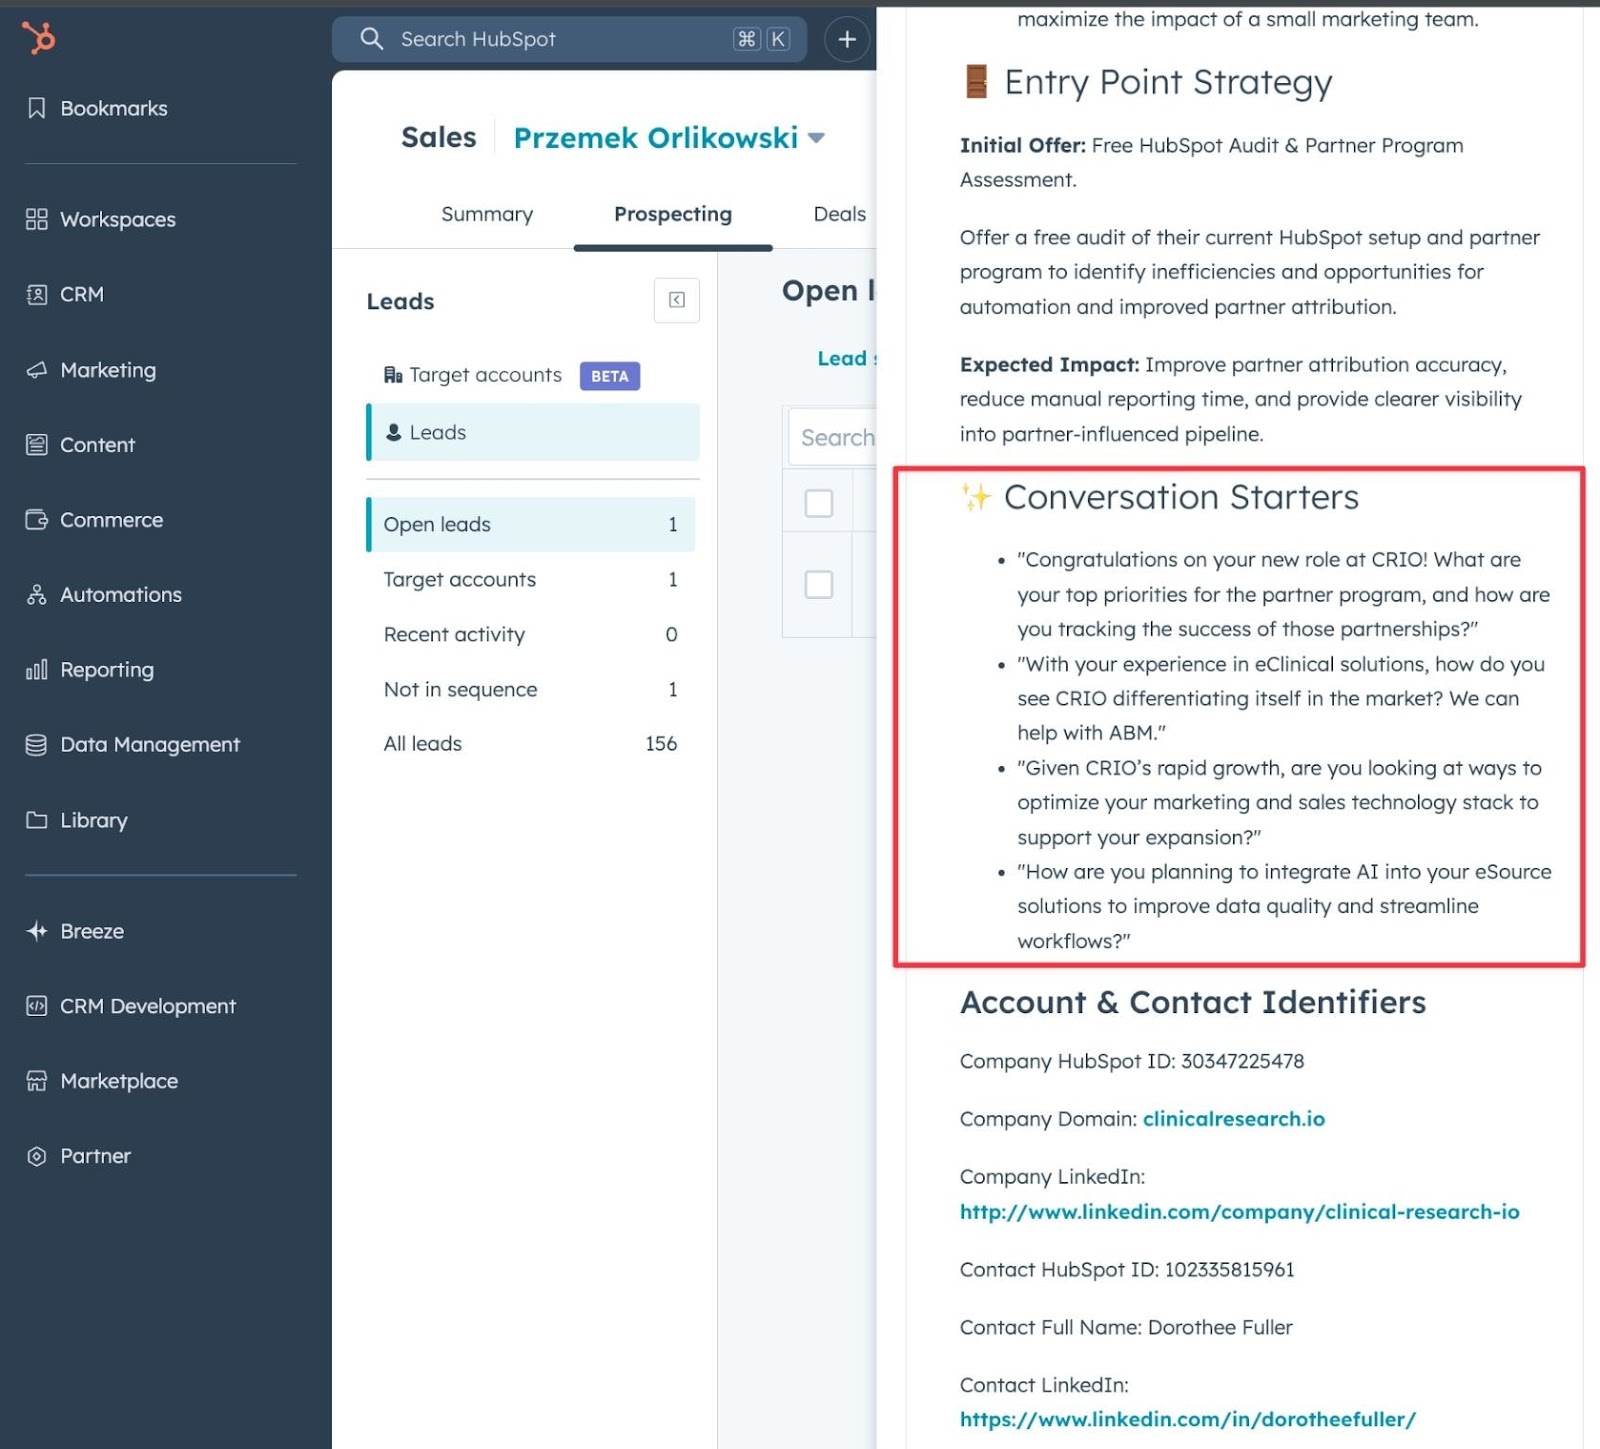Click the BETA badge

pos(610,376)
